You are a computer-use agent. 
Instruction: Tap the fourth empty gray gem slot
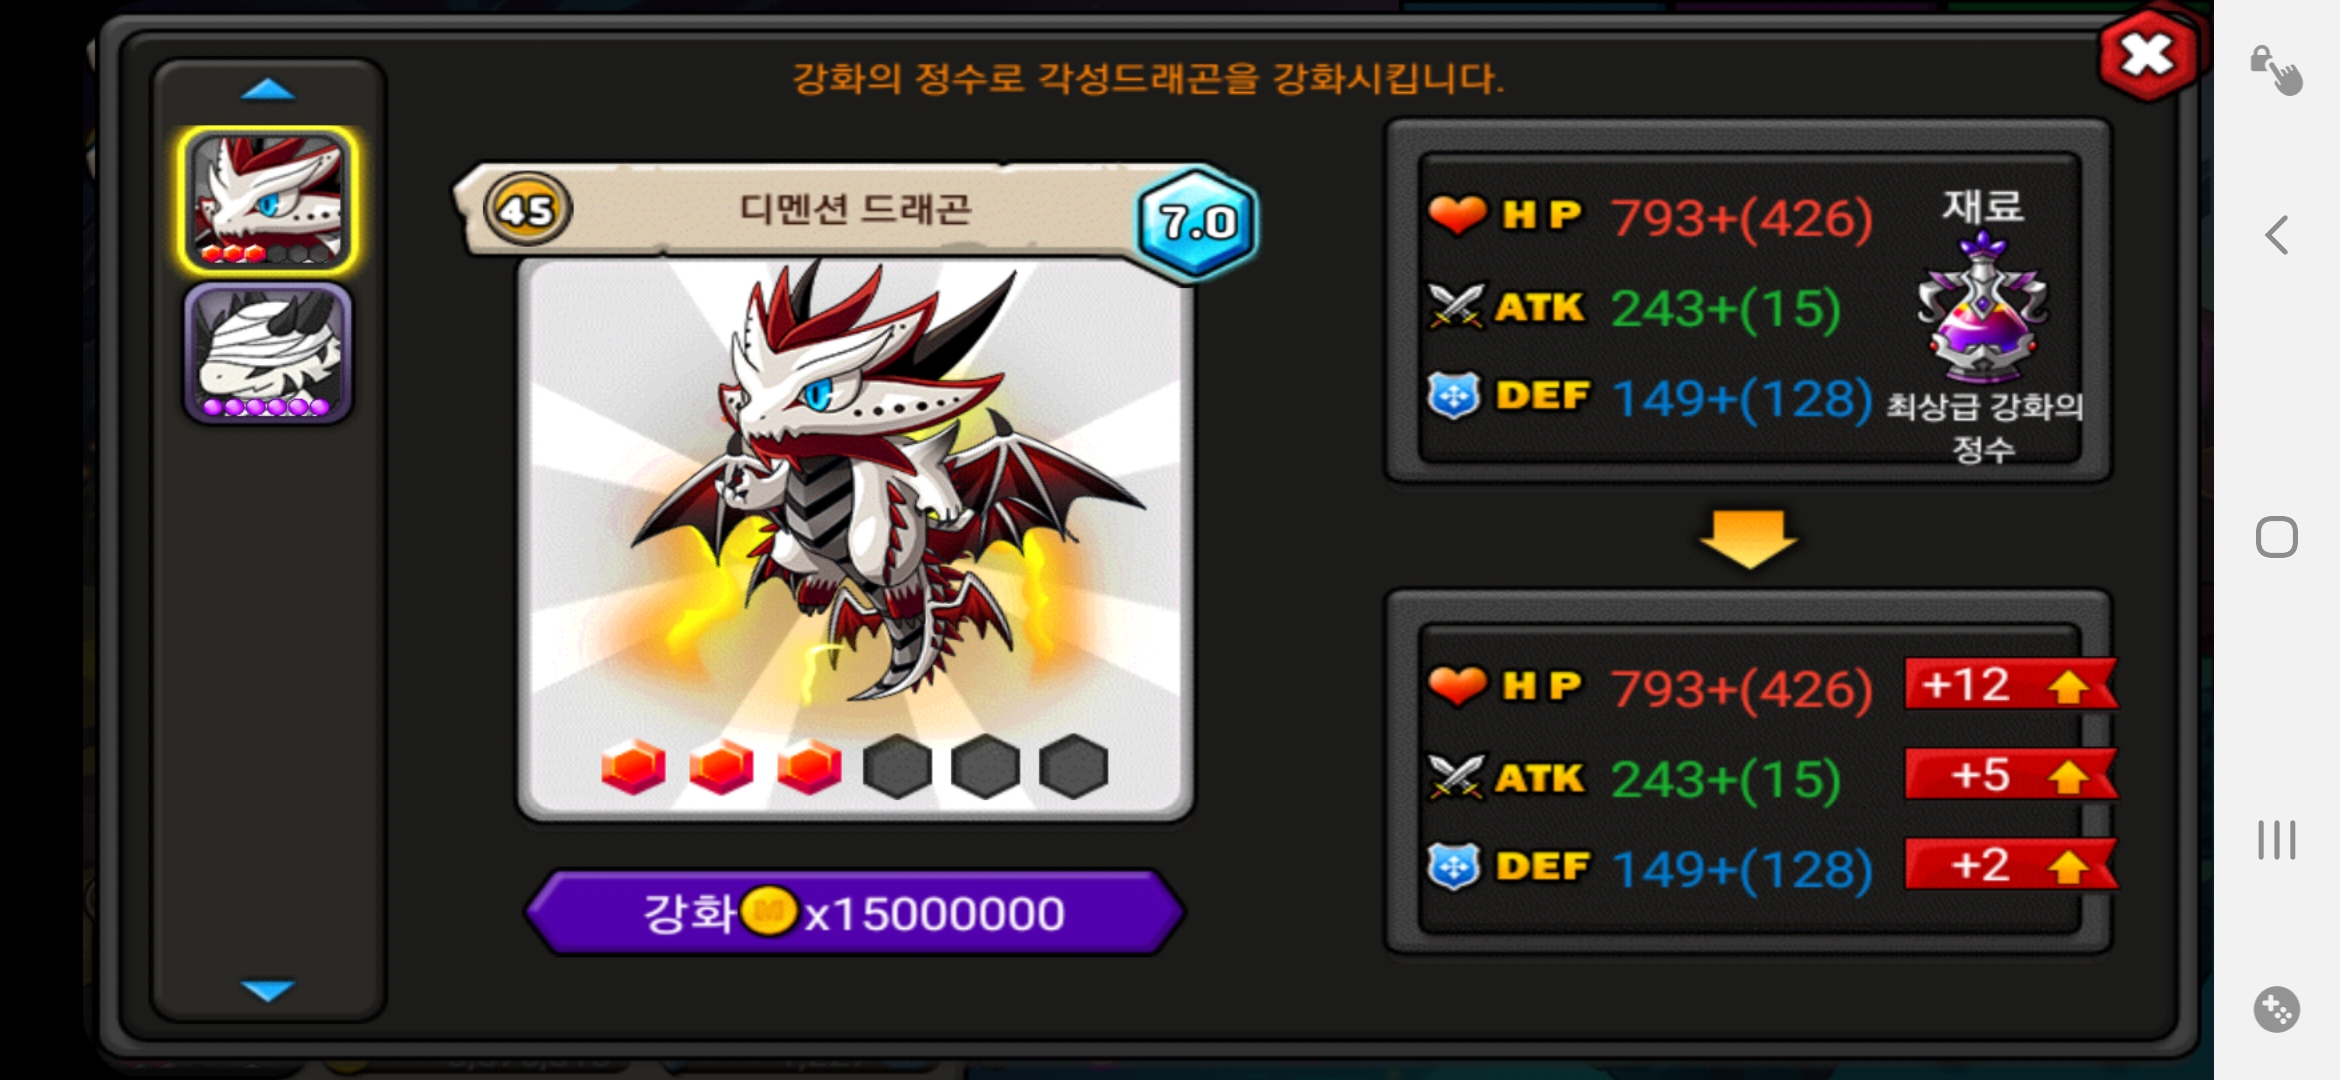(x=897, y=767)
